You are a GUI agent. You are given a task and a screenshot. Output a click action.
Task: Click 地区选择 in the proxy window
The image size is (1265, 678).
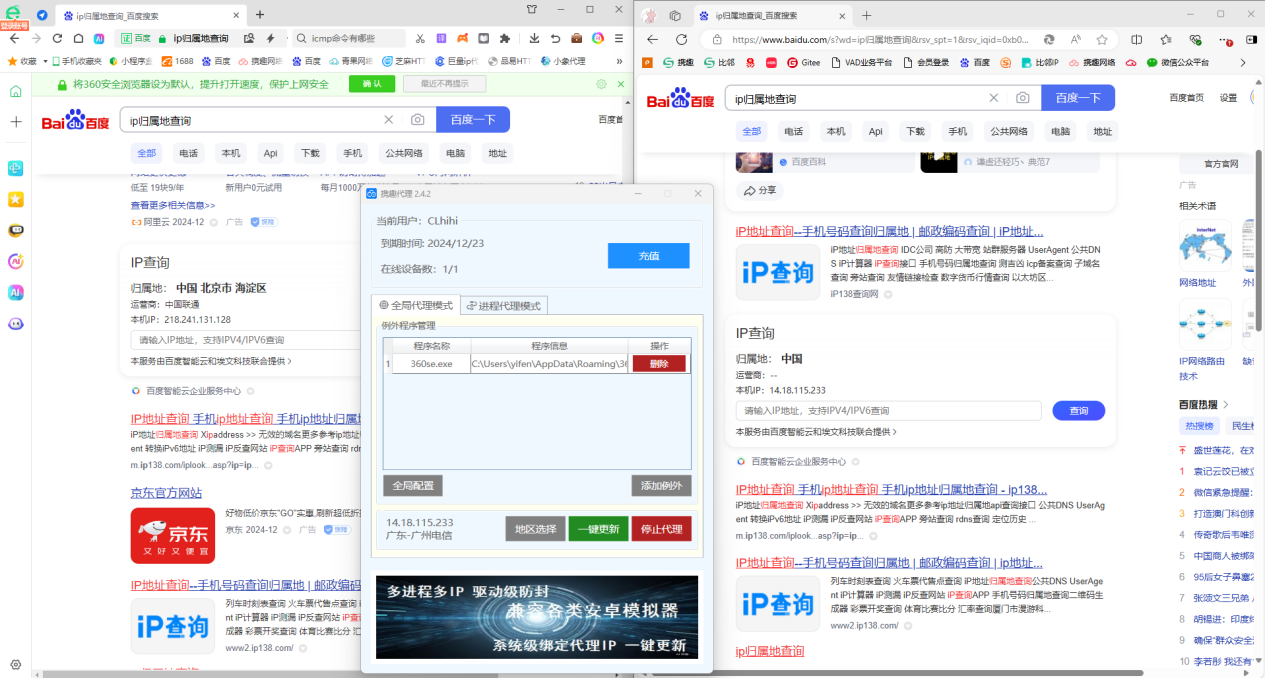[x=535, y=528]
